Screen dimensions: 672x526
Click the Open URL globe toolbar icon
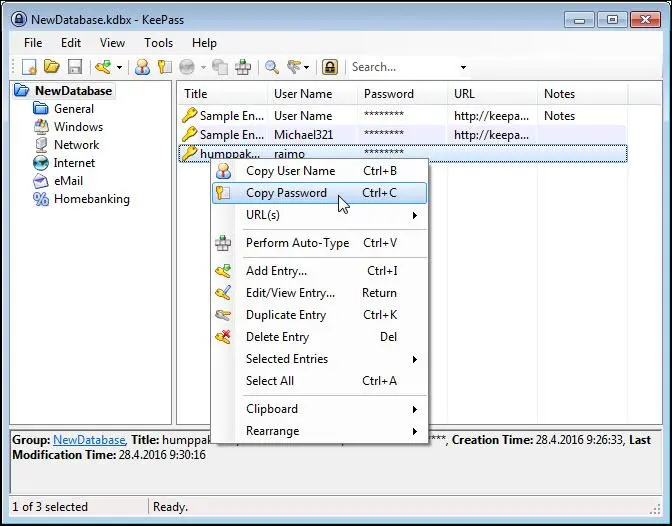[187, 67]
